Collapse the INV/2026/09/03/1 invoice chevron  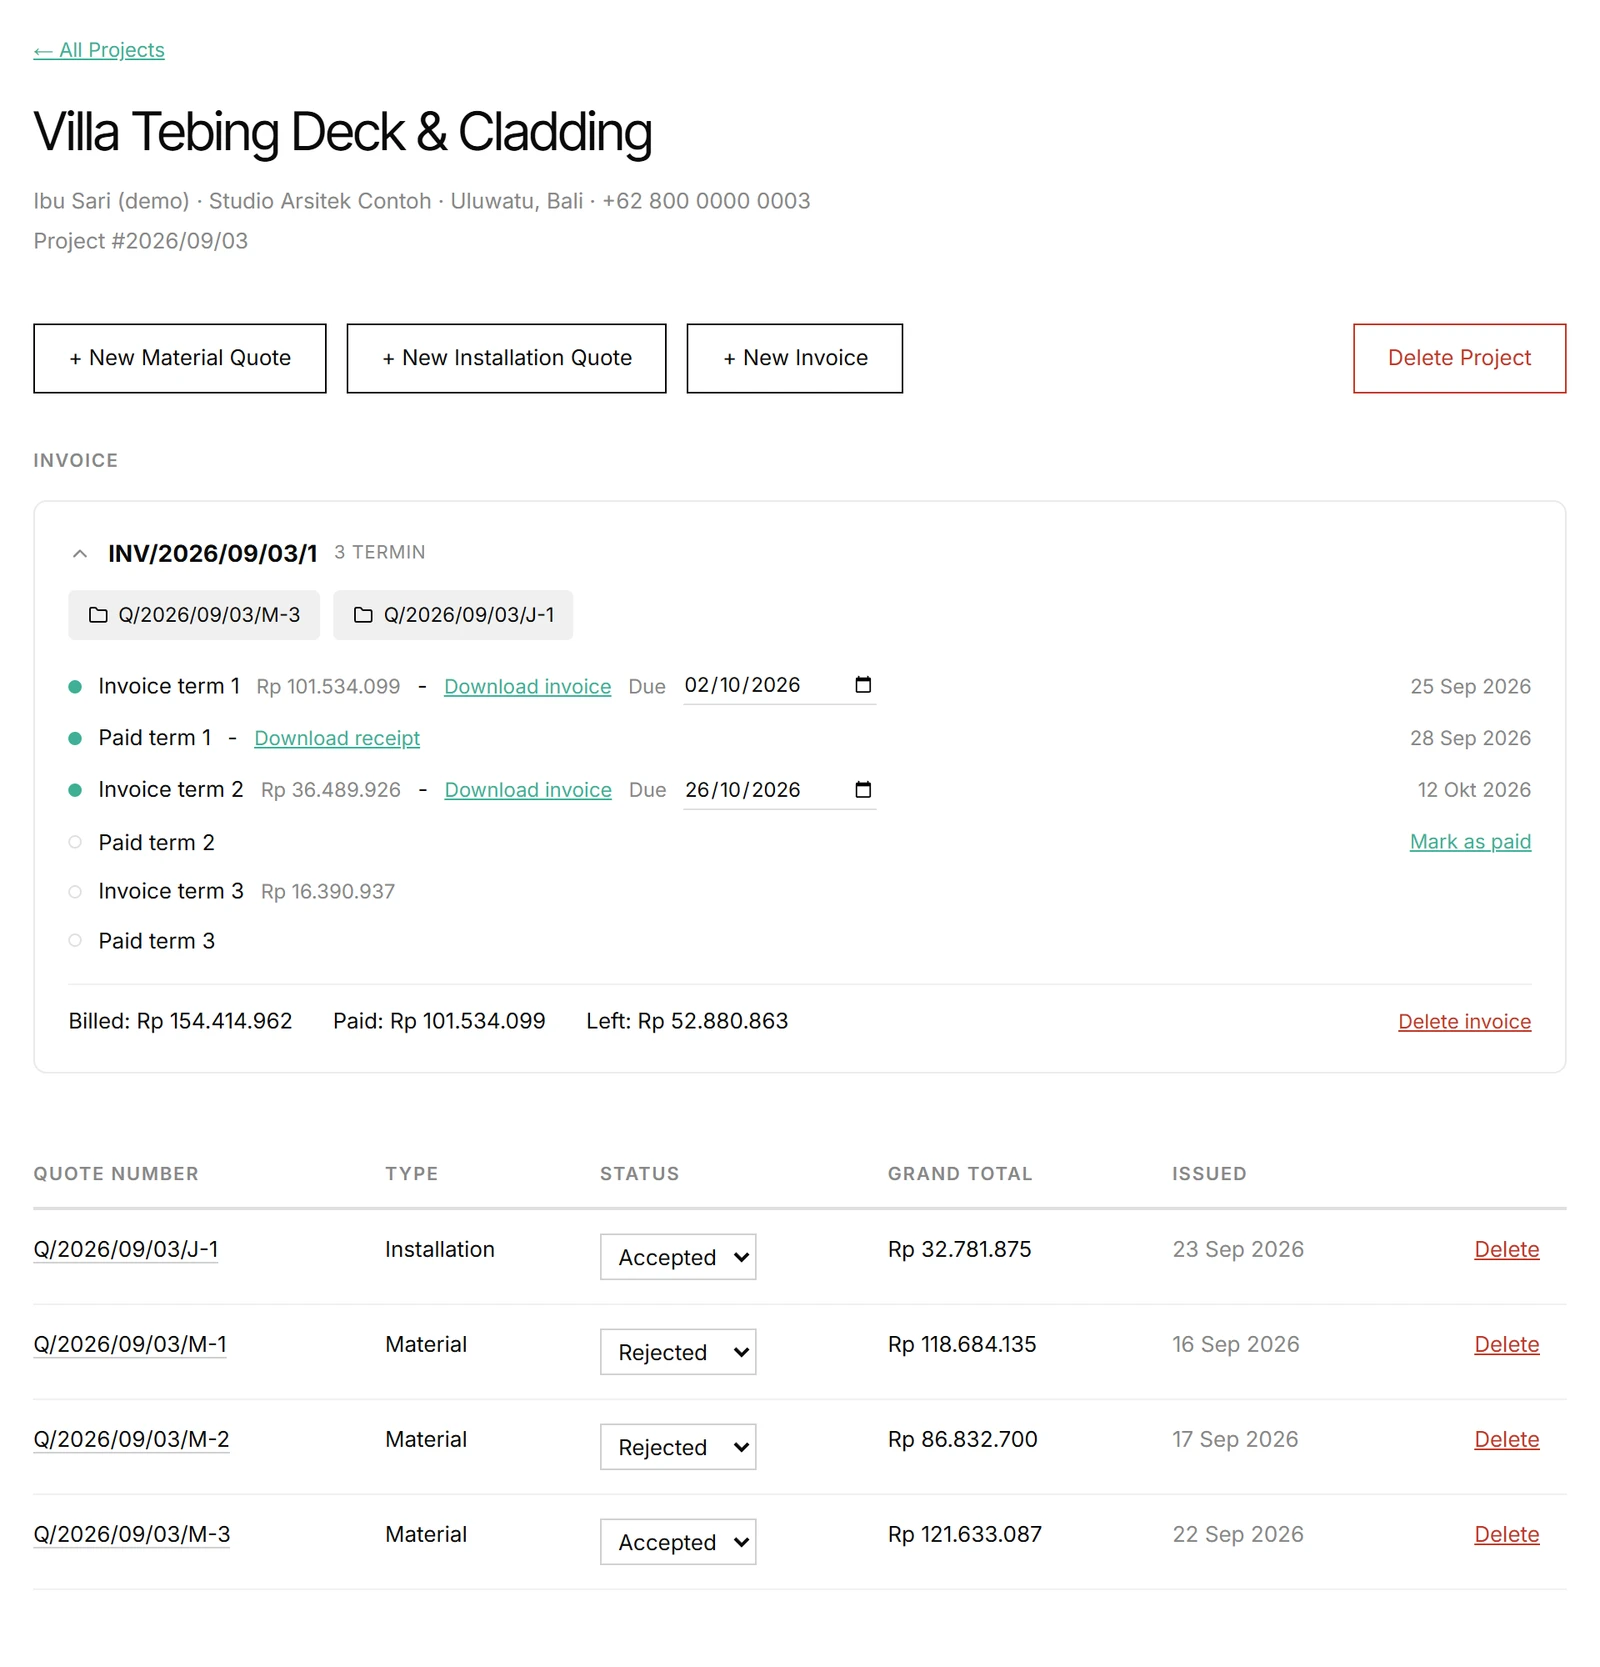click(80, 553)
